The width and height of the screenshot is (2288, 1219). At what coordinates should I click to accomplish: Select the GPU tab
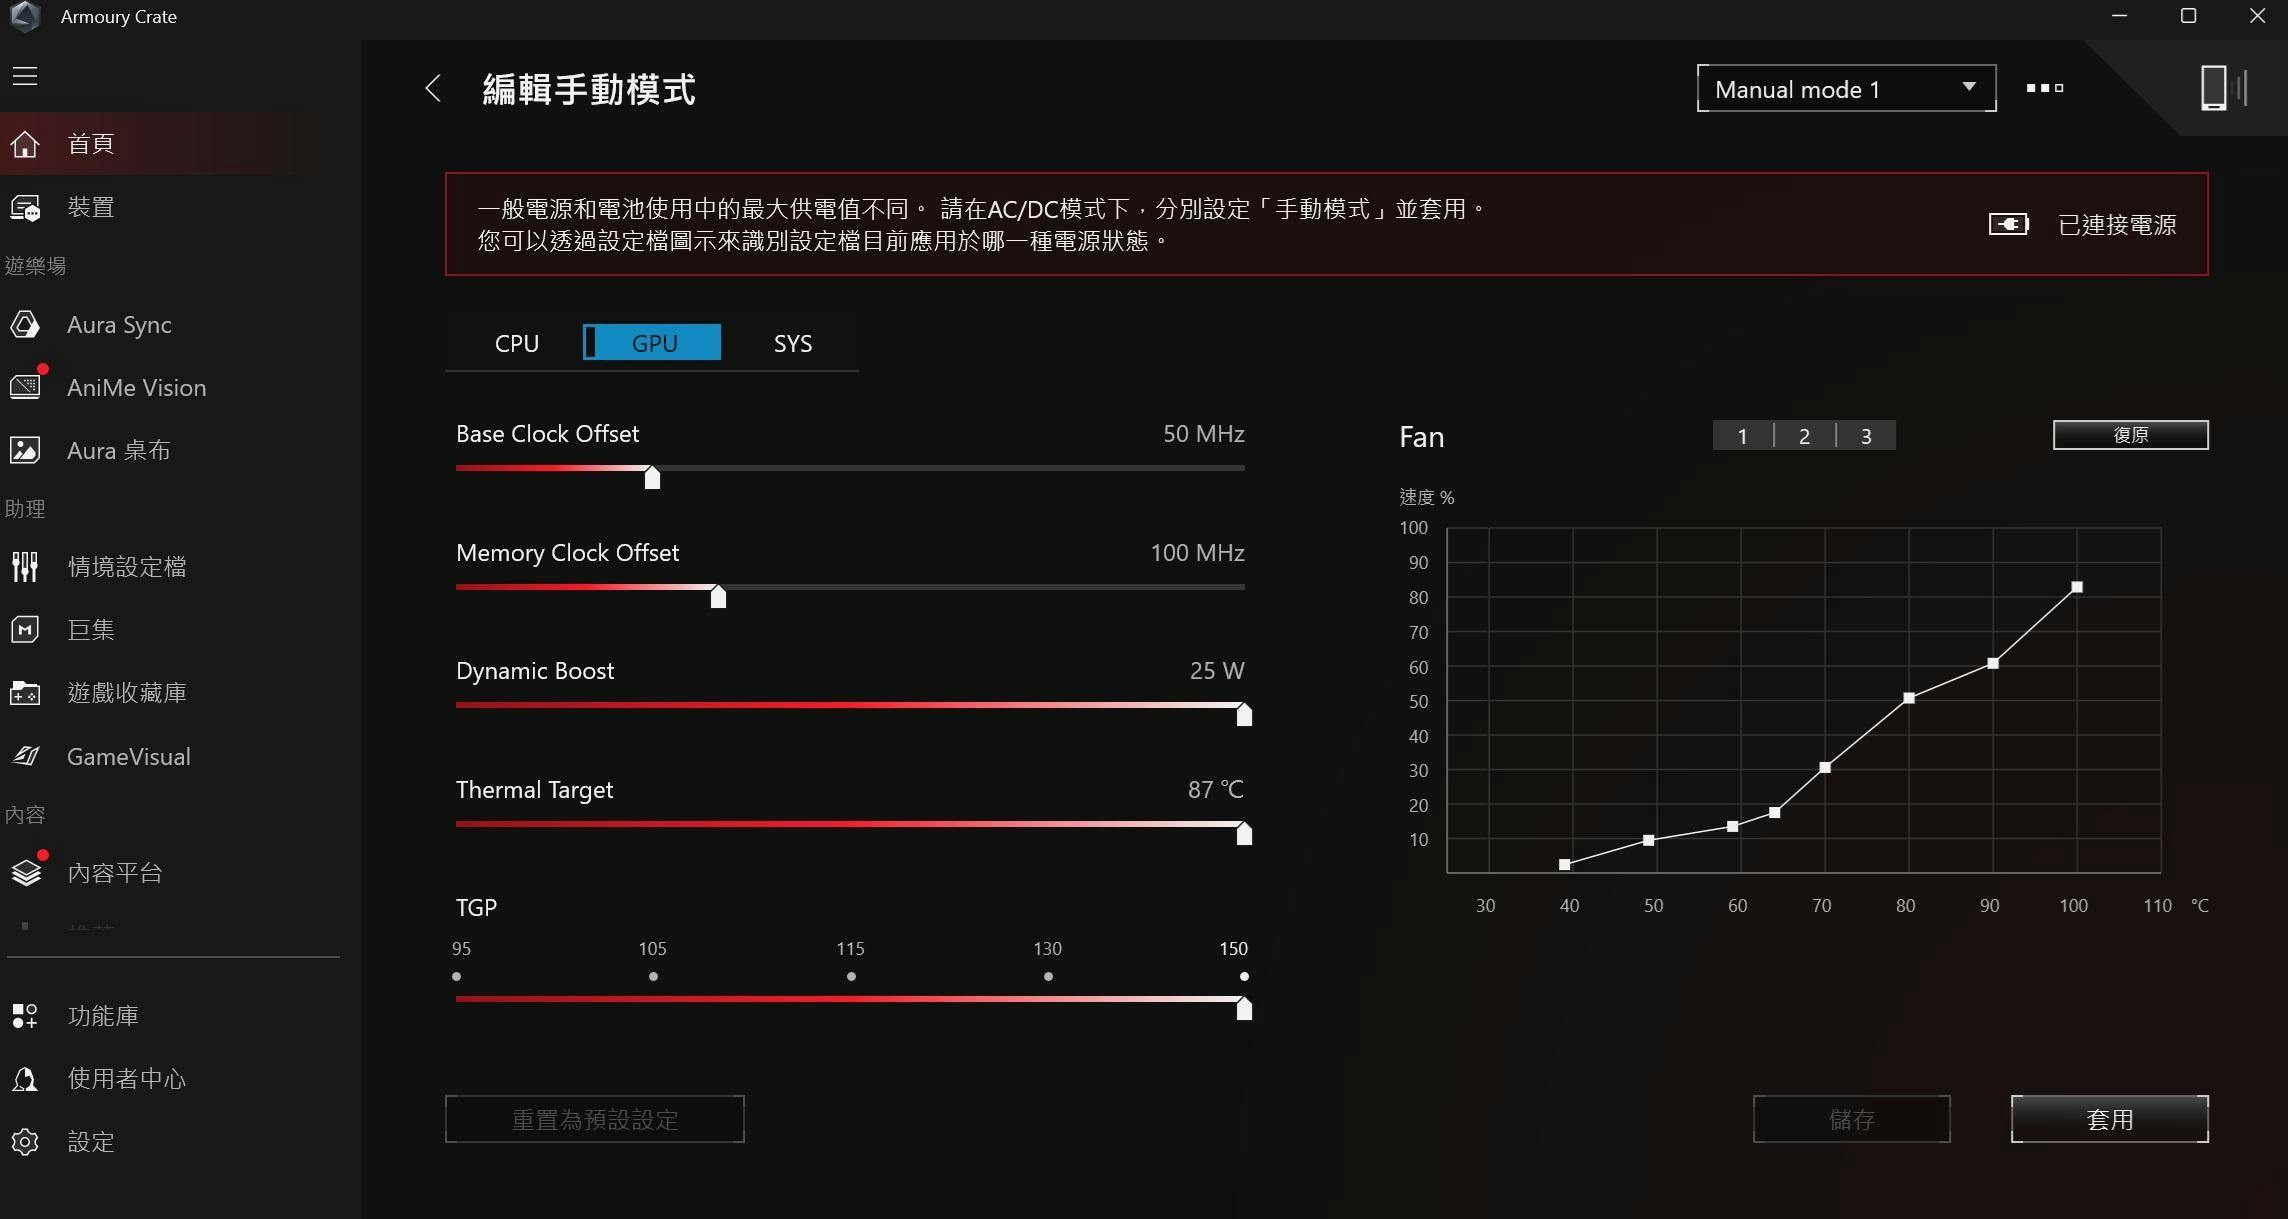[652, 342]
